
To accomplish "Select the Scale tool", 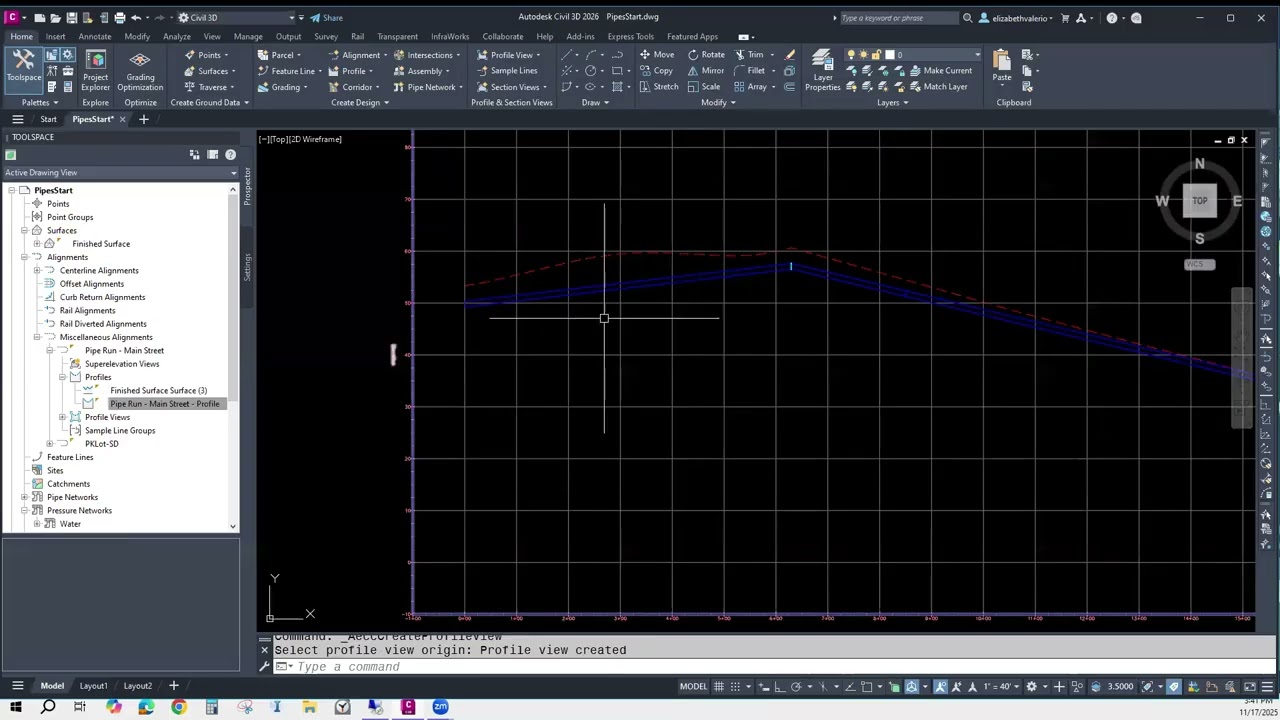I will [x=703, y=87].
